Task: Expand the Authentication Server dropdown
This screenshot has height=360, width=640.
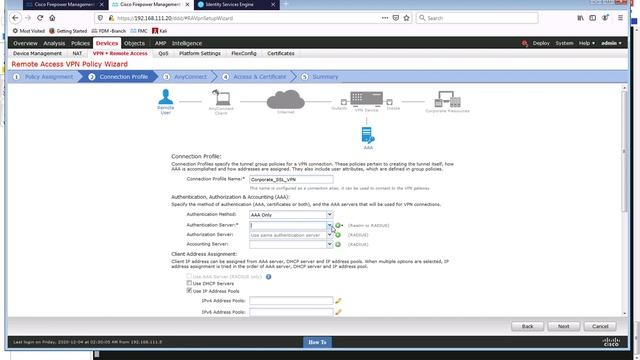Action: pyautogui.click(x=329, y=225)
